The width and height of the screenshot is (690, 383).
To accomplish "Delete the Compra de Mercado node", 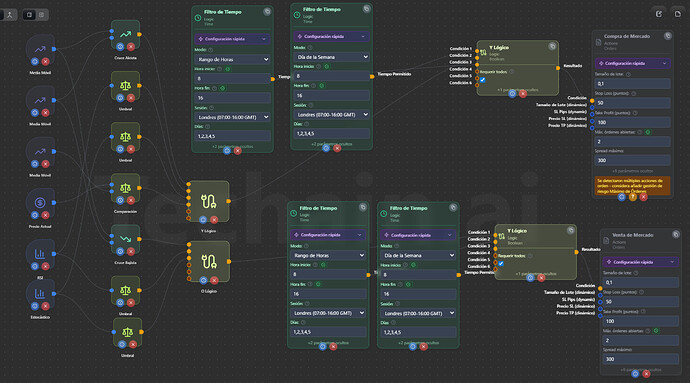I will click(643, 197).
